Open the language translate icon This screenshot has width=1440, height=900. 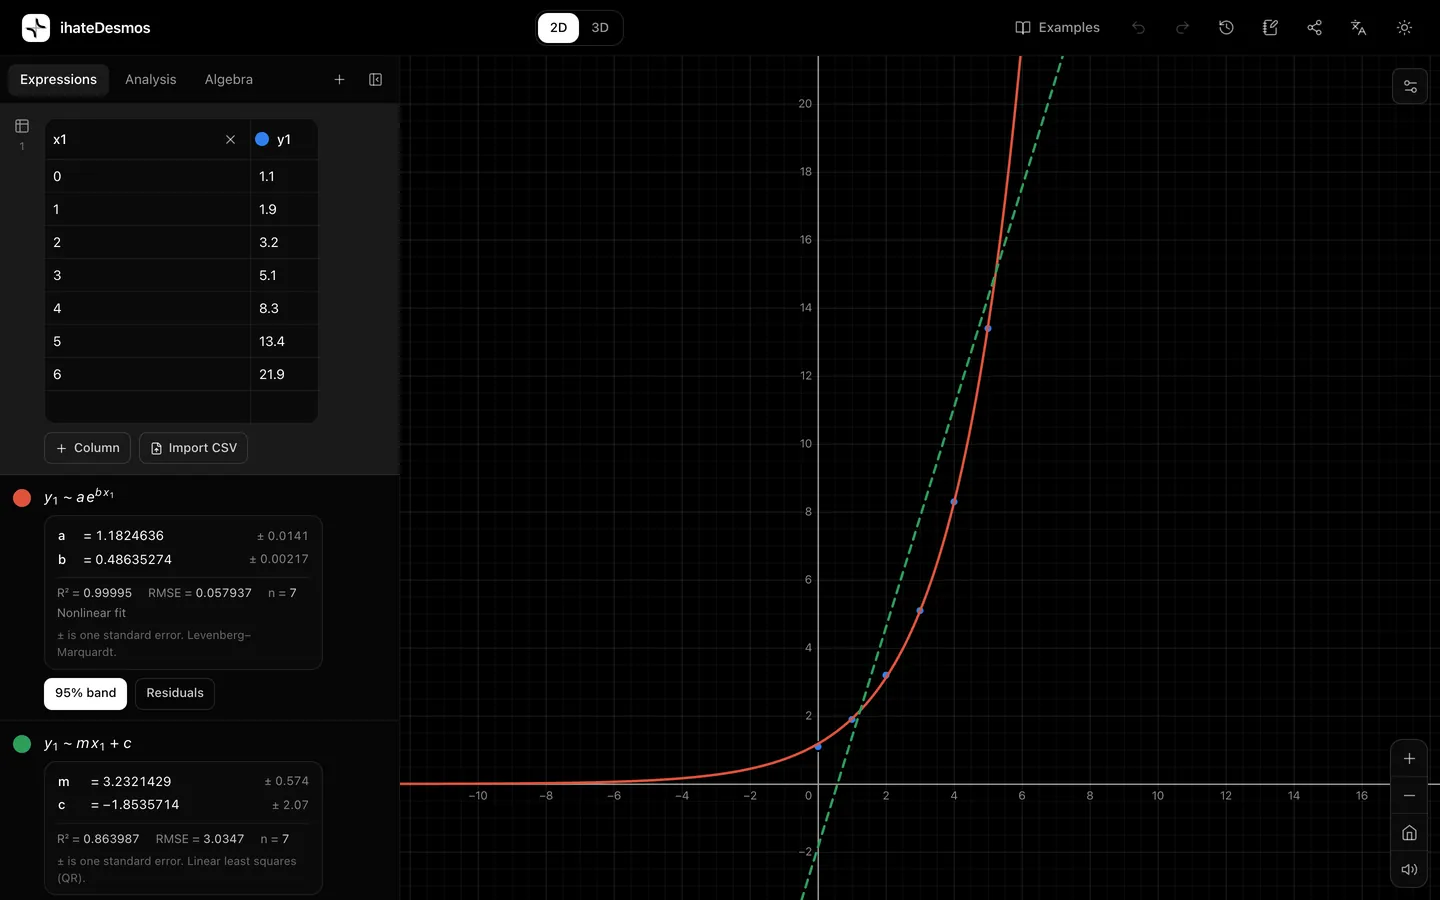[1358, 28]
